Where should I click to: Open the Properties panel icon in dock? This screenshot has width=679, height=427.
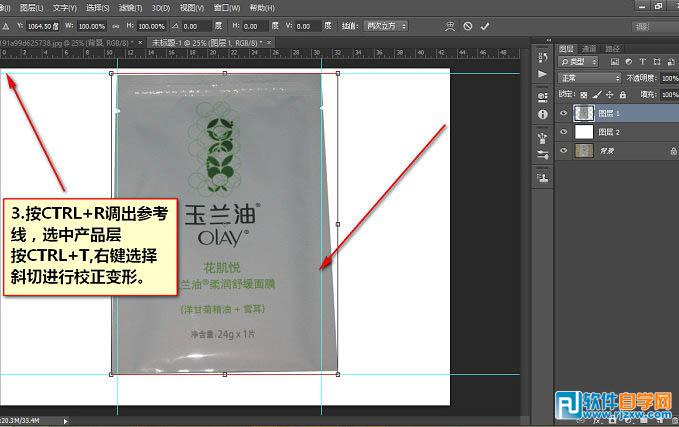tap(543, 97)
